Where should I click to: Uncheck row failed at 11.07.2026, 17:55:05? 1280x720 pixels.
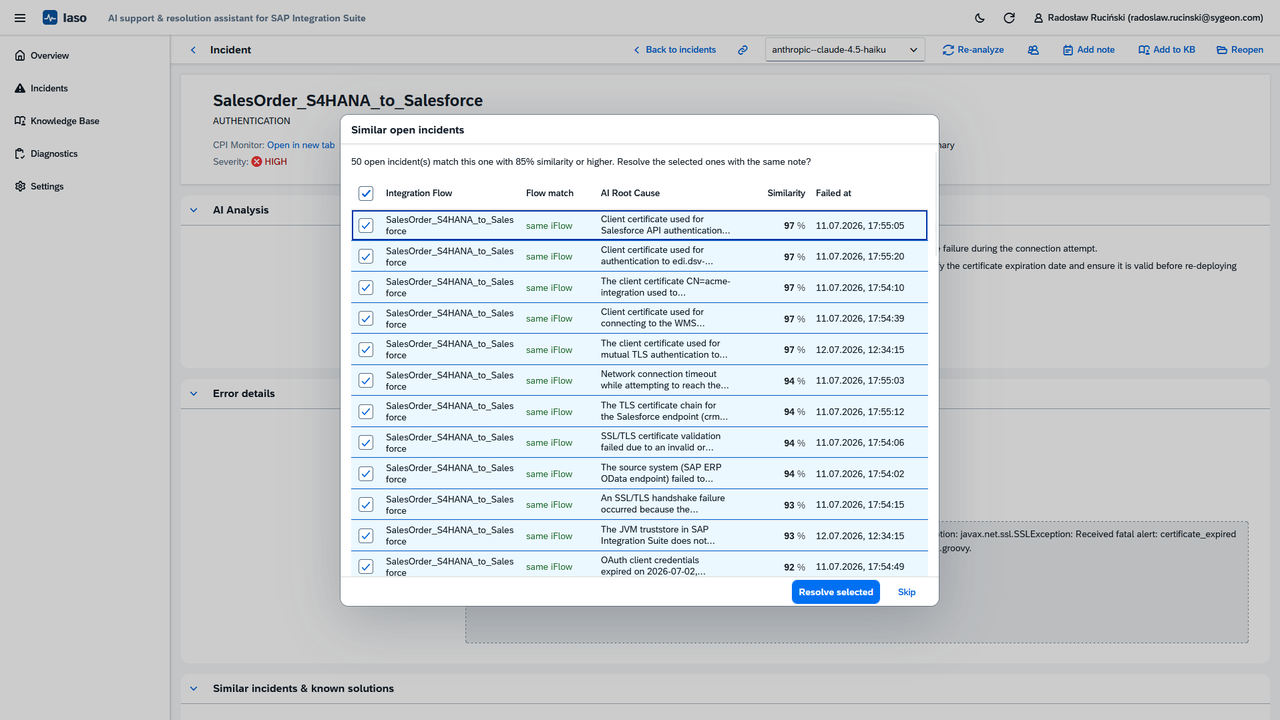click(x=366, y=226)
